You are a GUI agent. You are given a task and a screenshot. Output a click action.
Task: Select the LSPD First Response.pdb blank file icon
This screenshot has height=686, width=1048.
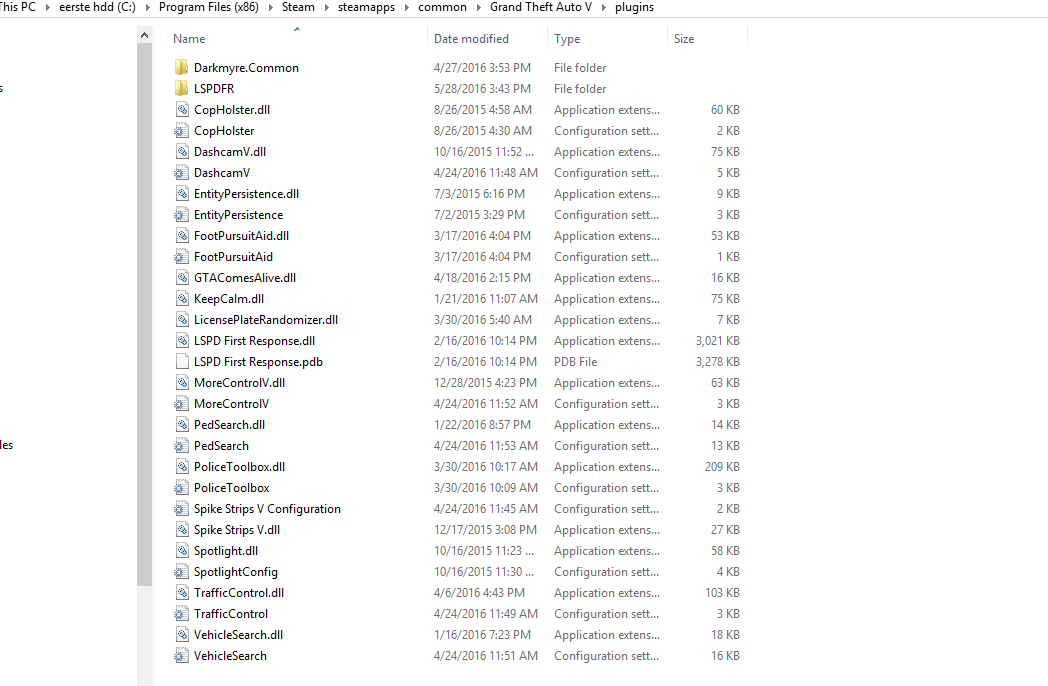(x=181, y=362)
